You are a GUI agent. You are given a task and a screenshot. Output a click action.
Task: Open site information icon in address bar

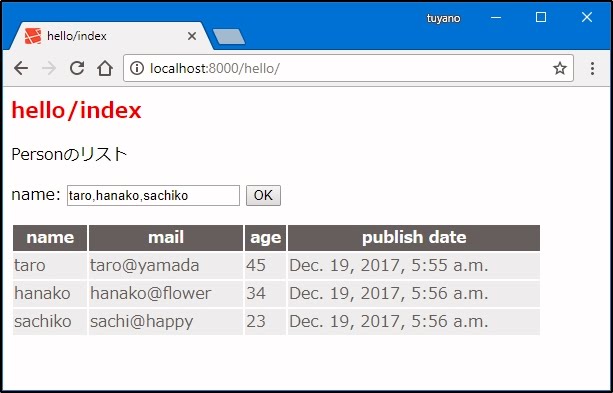[x=137, y=68]
